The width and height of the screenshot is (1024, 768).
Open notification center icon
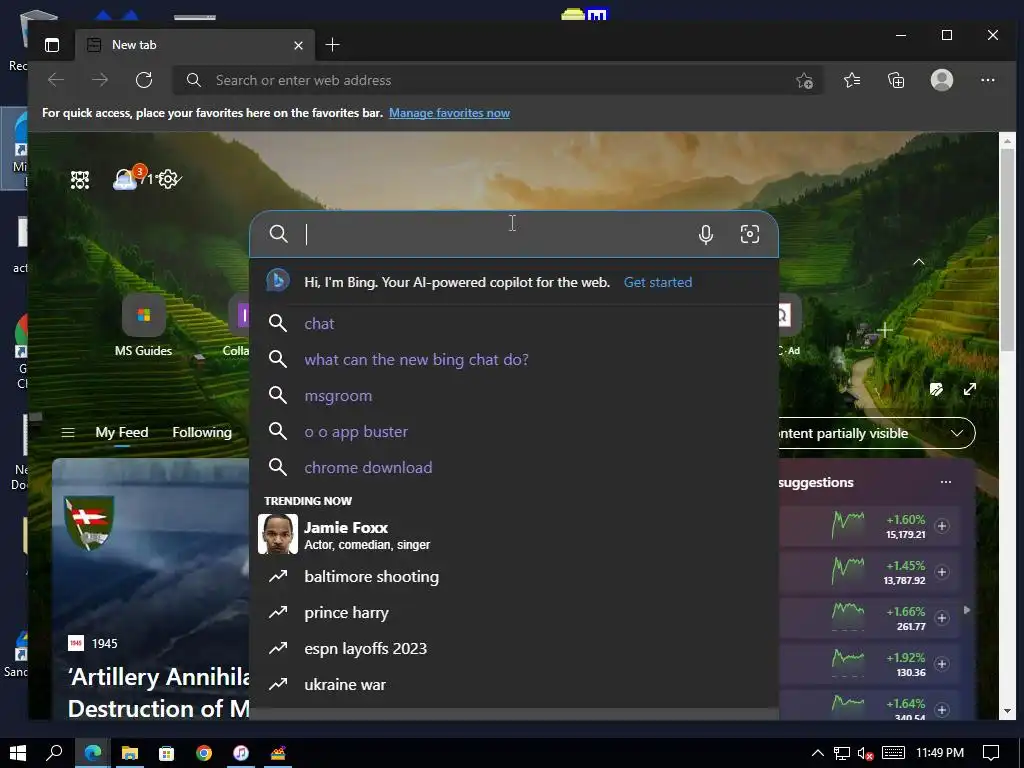[x=991, y=753]
